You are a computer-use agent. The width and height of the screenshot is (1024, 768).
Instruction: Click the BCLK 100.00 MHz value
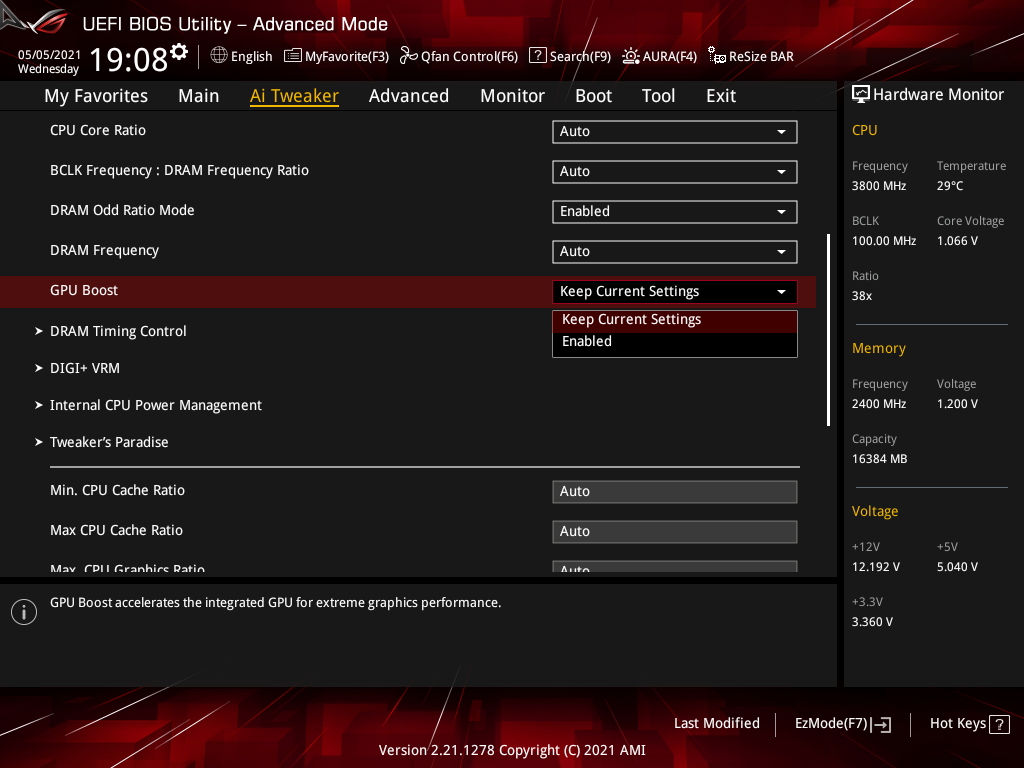tap(884, 241)
